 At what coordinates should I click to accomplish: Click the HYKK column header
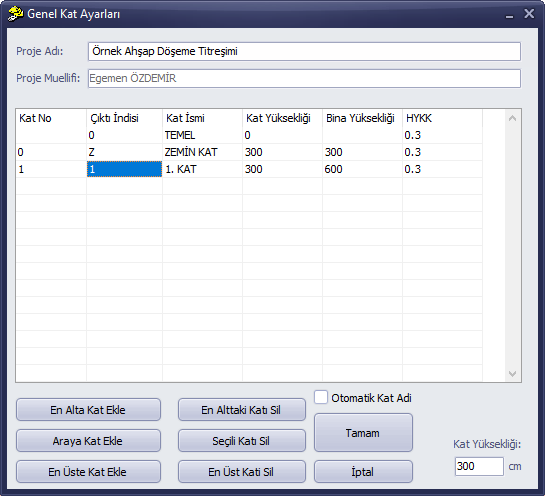pos(442,118)
